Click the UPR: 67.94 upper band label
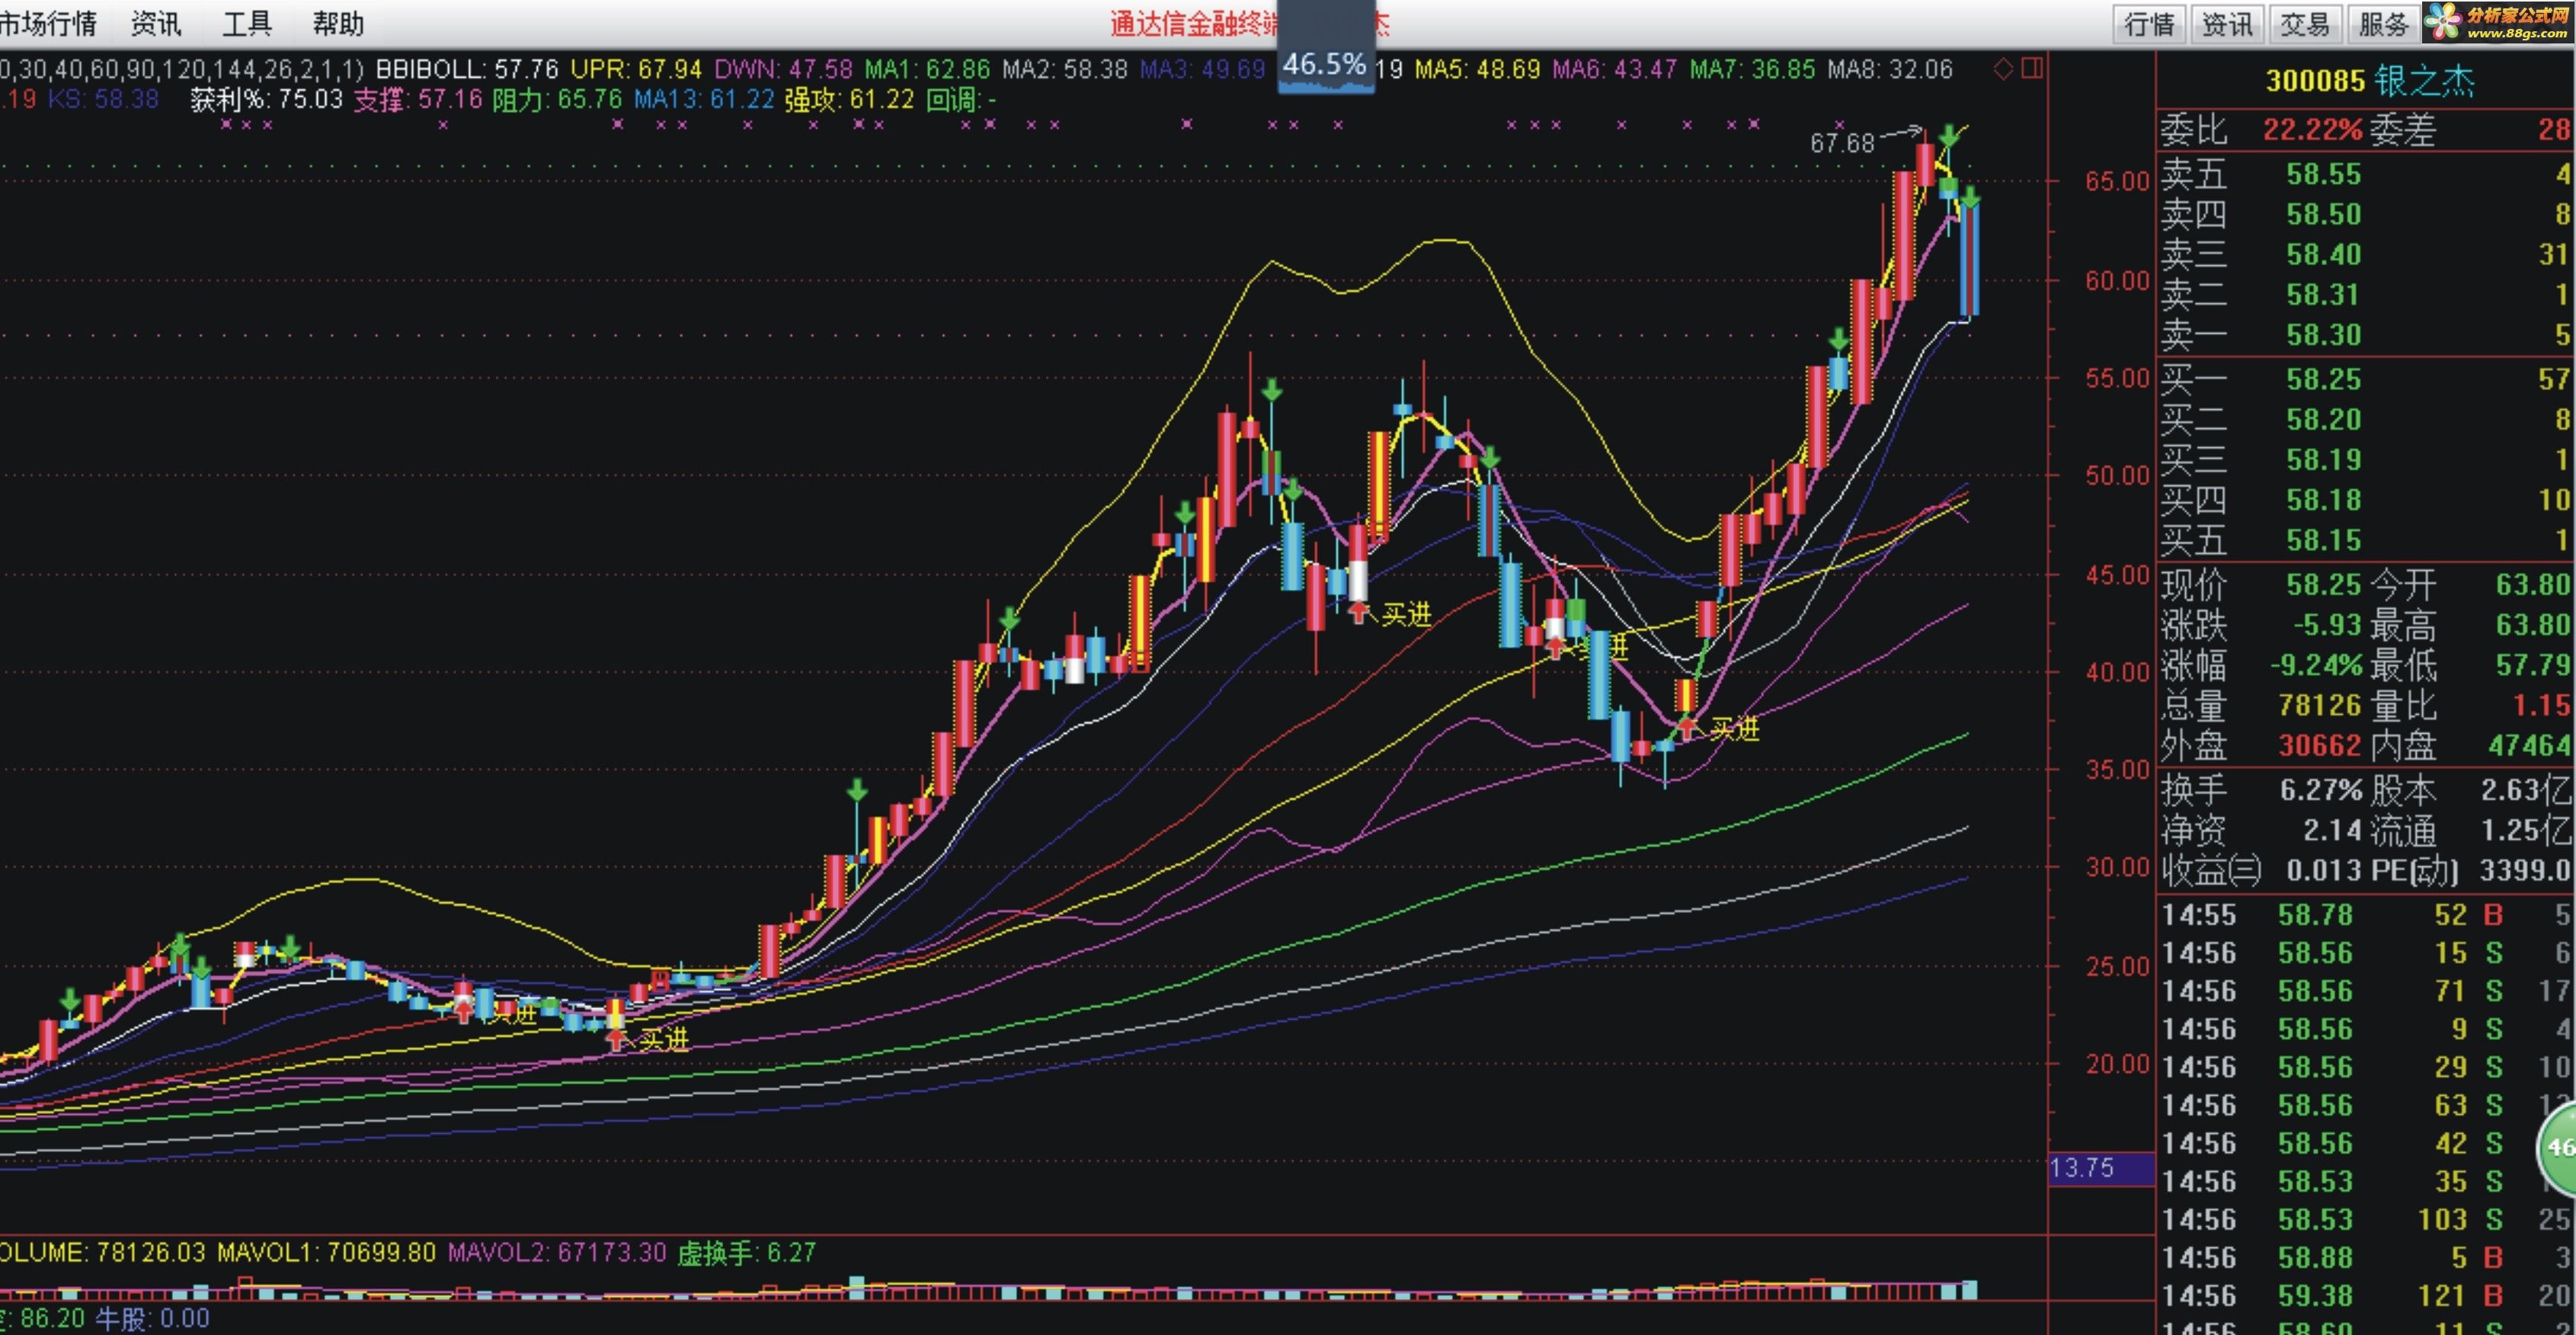 coord(636,69)
